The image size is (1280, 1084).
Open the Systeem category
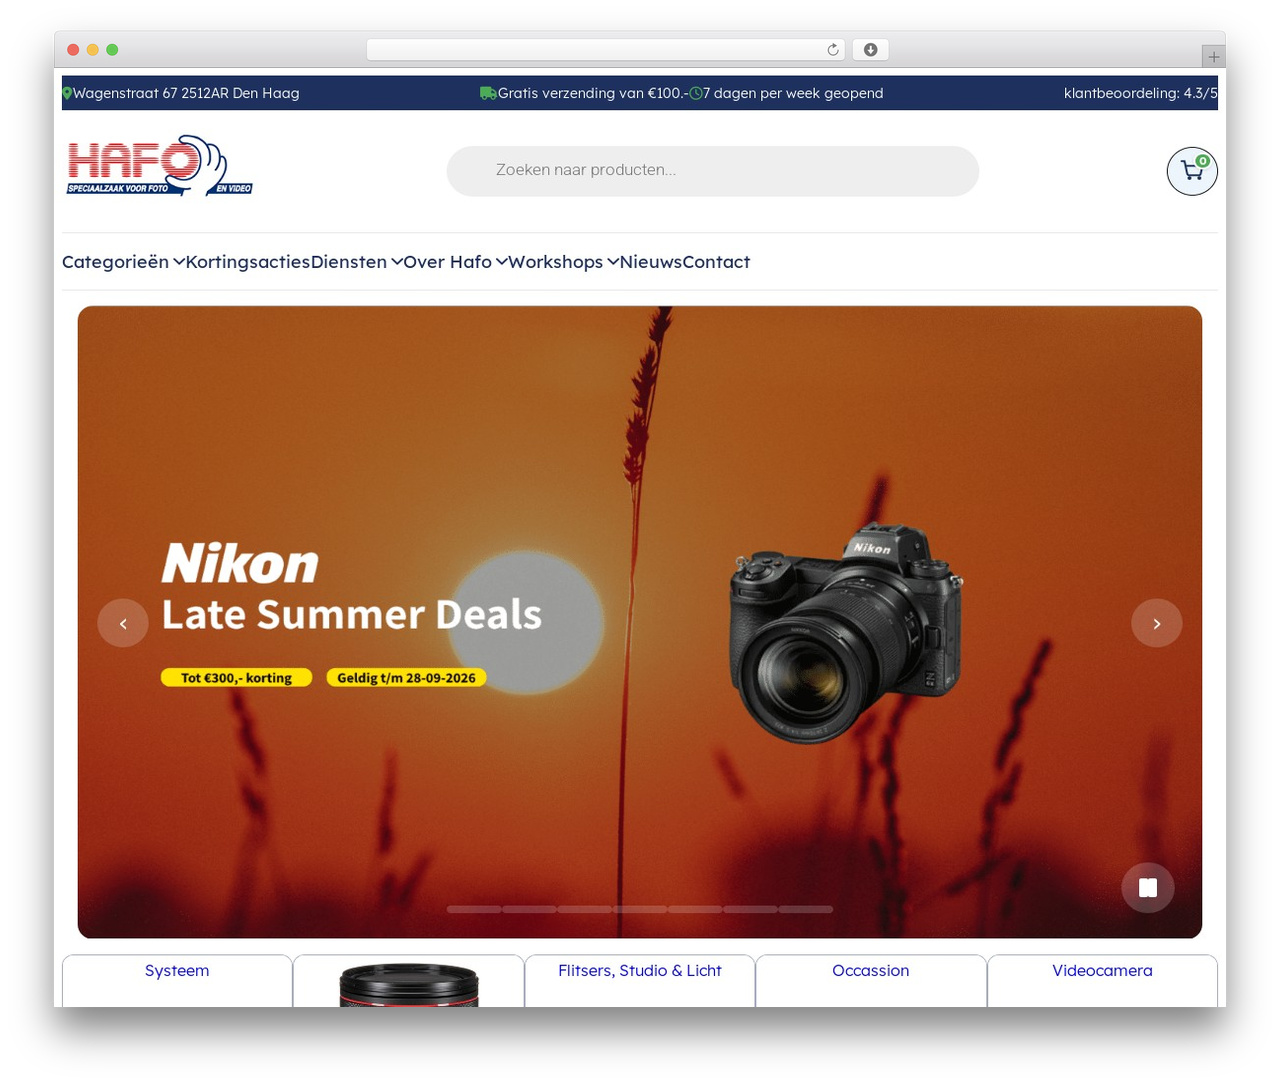pos(177,971)
